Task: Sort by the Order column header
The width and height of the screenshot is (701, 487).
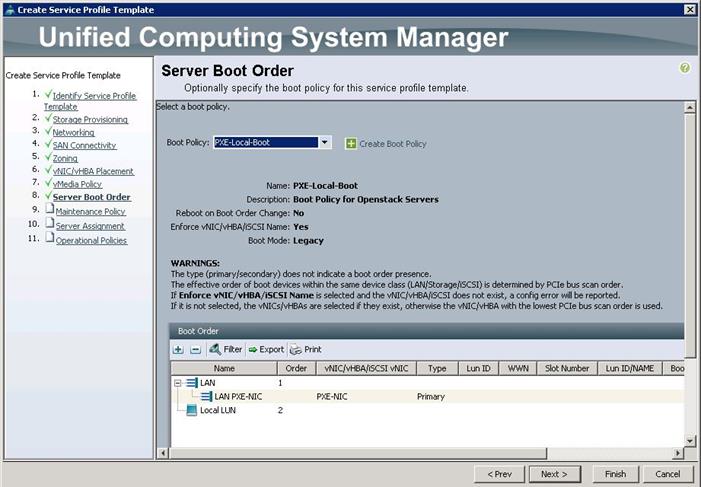Action: click(296, 368)
